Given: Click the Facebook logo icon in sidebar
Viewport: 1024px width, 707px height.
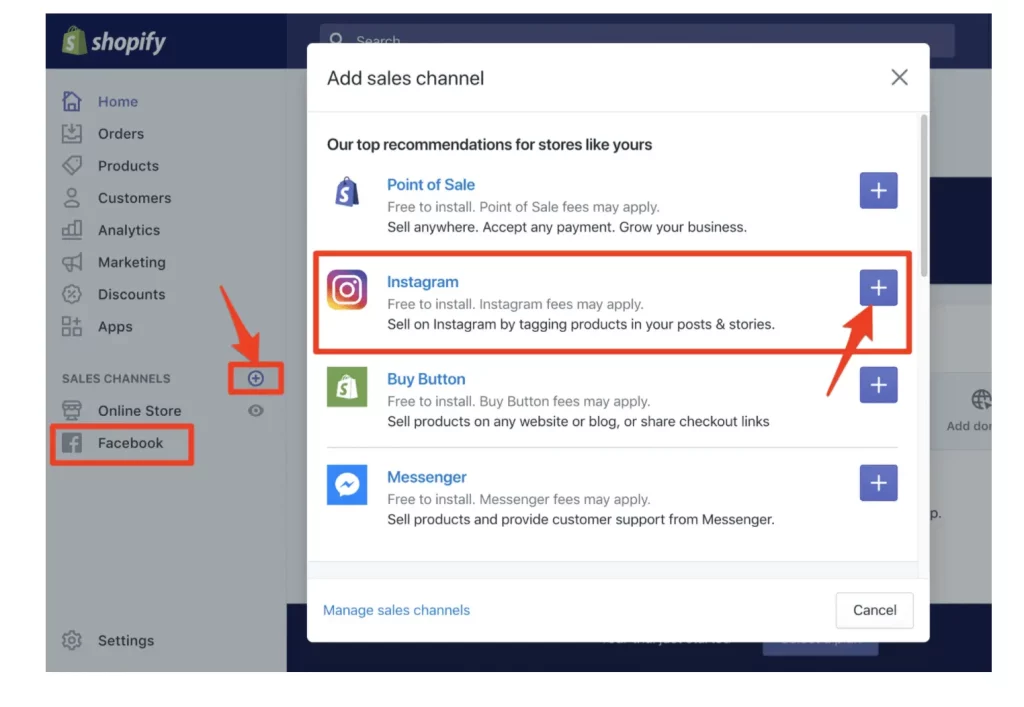Looking at the screenshot, I should point(72,443).
